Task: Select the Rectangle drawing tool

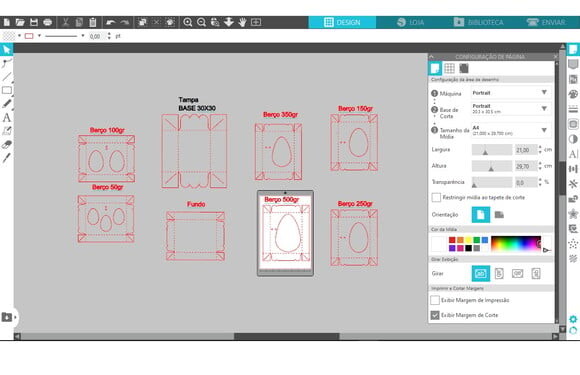Action: [7, 90]
